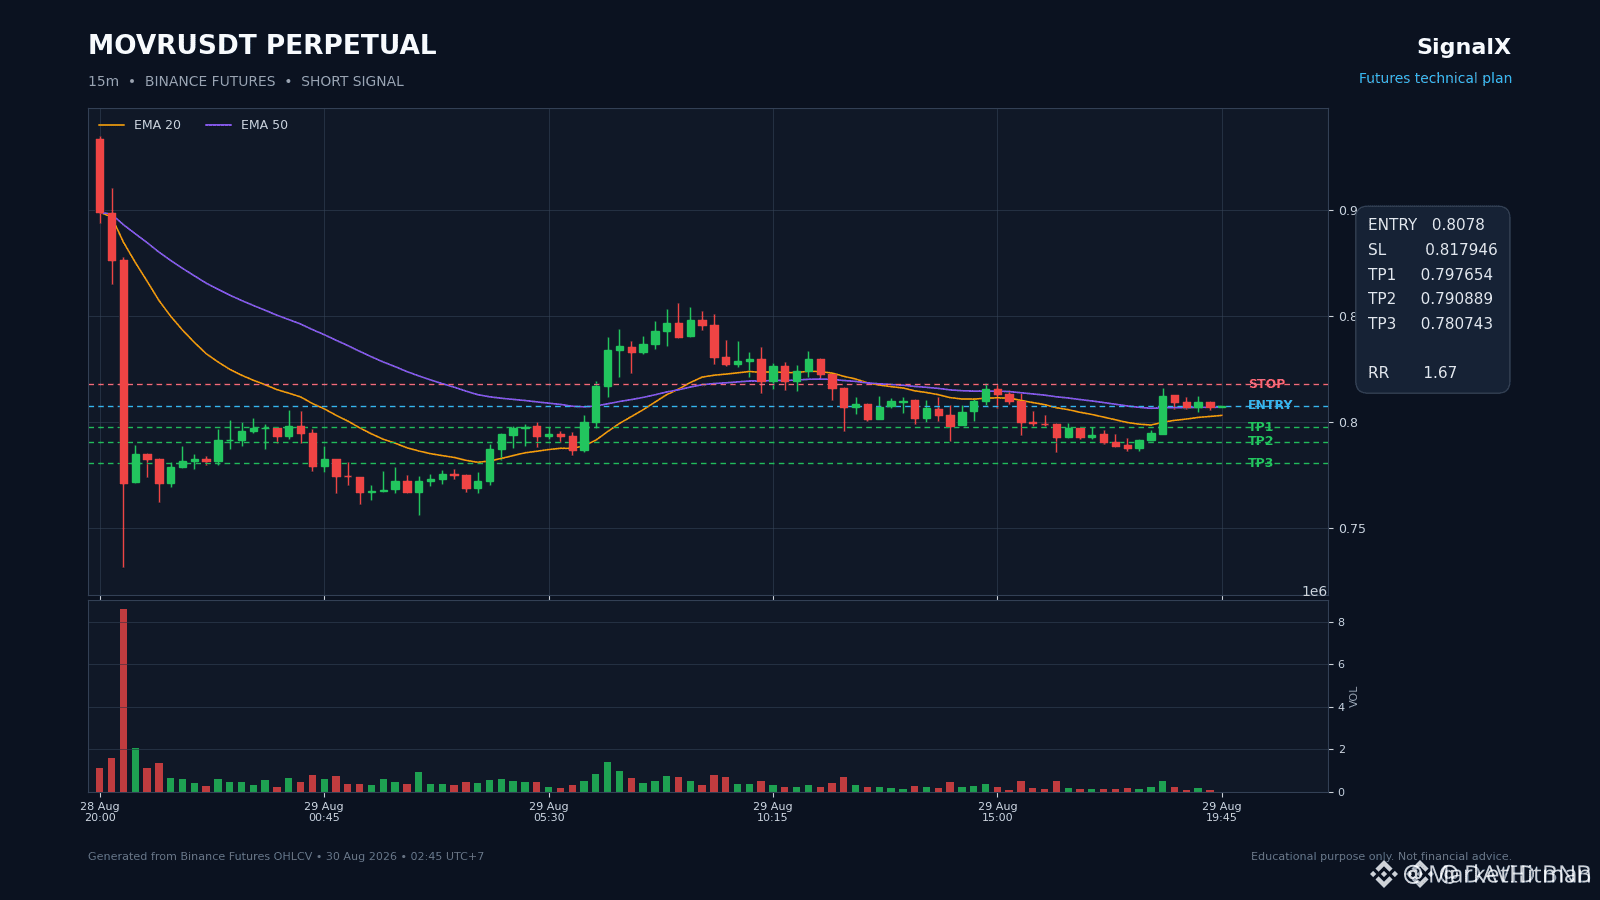Image resolution: width=1600 pixels, height=900 pixels.
Task: Click the SHORT SIGNAL subtitle text
Action: pos(352,82)
